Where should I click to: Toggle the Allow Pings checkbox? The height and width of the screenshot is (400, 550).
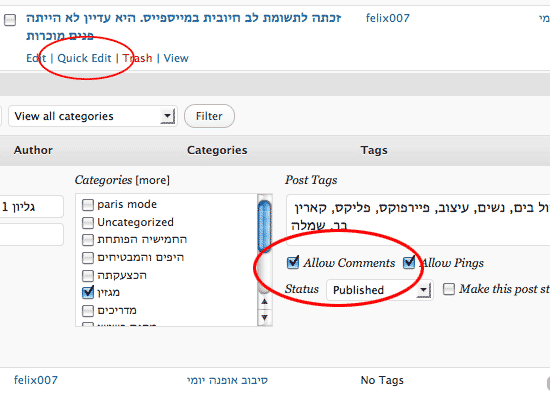(409, 262)
